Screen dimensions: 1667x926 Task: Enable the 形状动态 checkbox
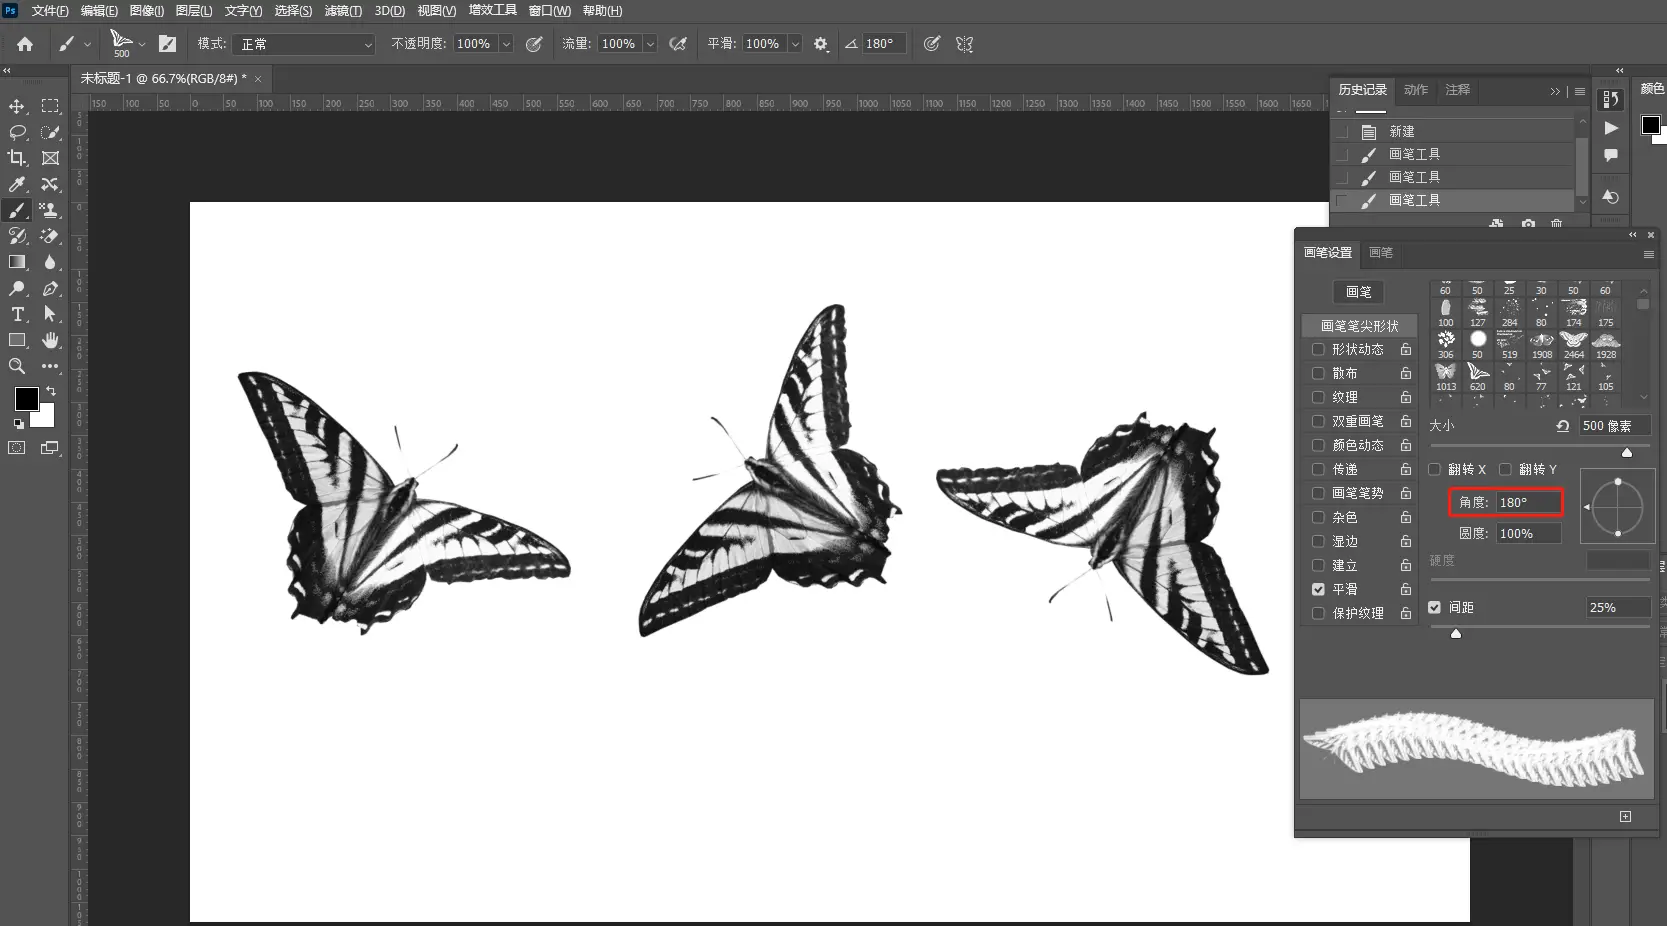(1318, 349)
